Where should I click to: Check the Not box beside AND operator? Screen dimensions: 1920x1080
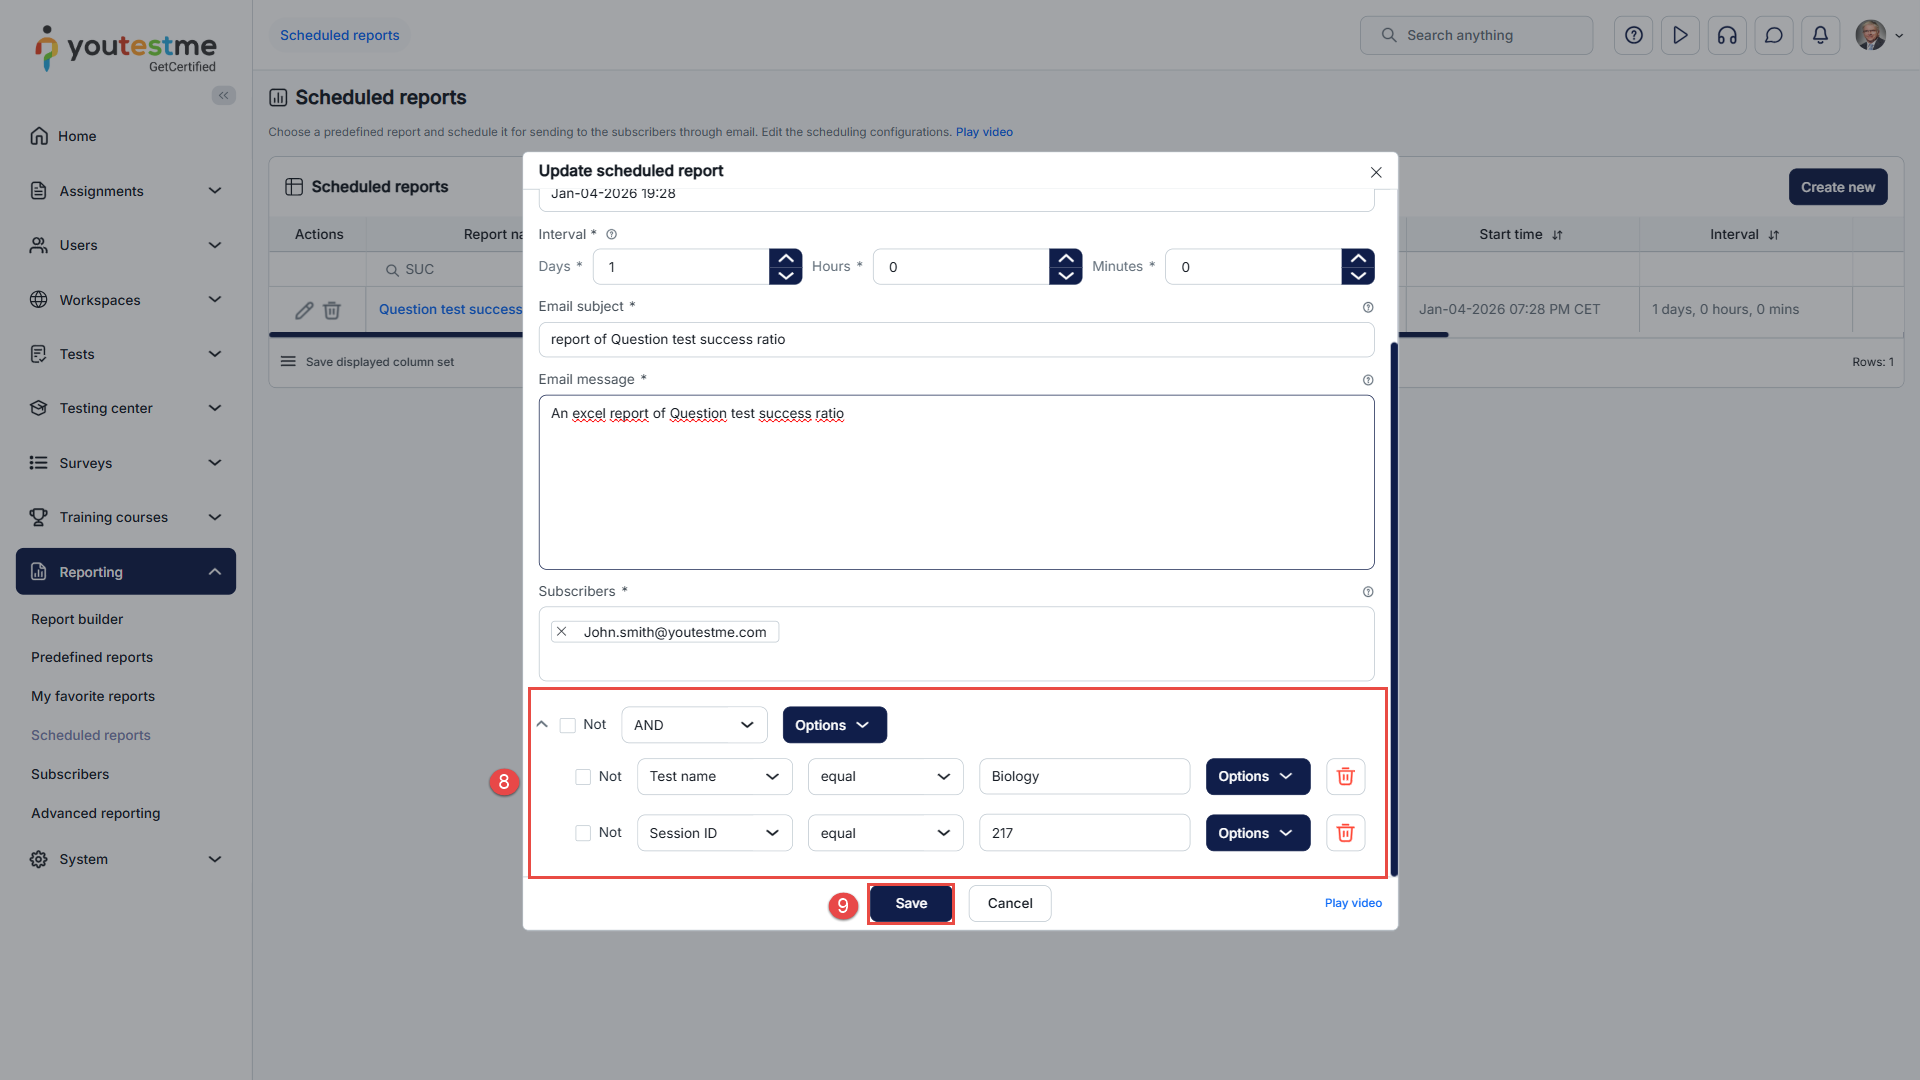tap(568, 725)
